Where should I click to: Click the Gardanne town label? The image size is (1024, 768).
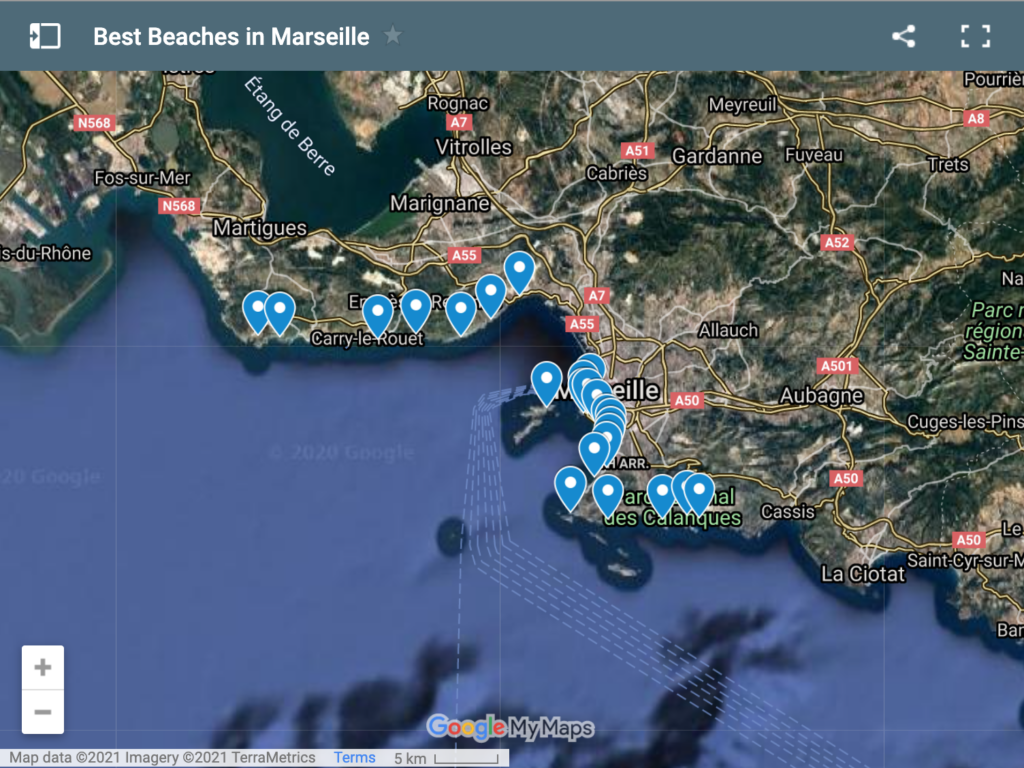click(x=717, y=156)
